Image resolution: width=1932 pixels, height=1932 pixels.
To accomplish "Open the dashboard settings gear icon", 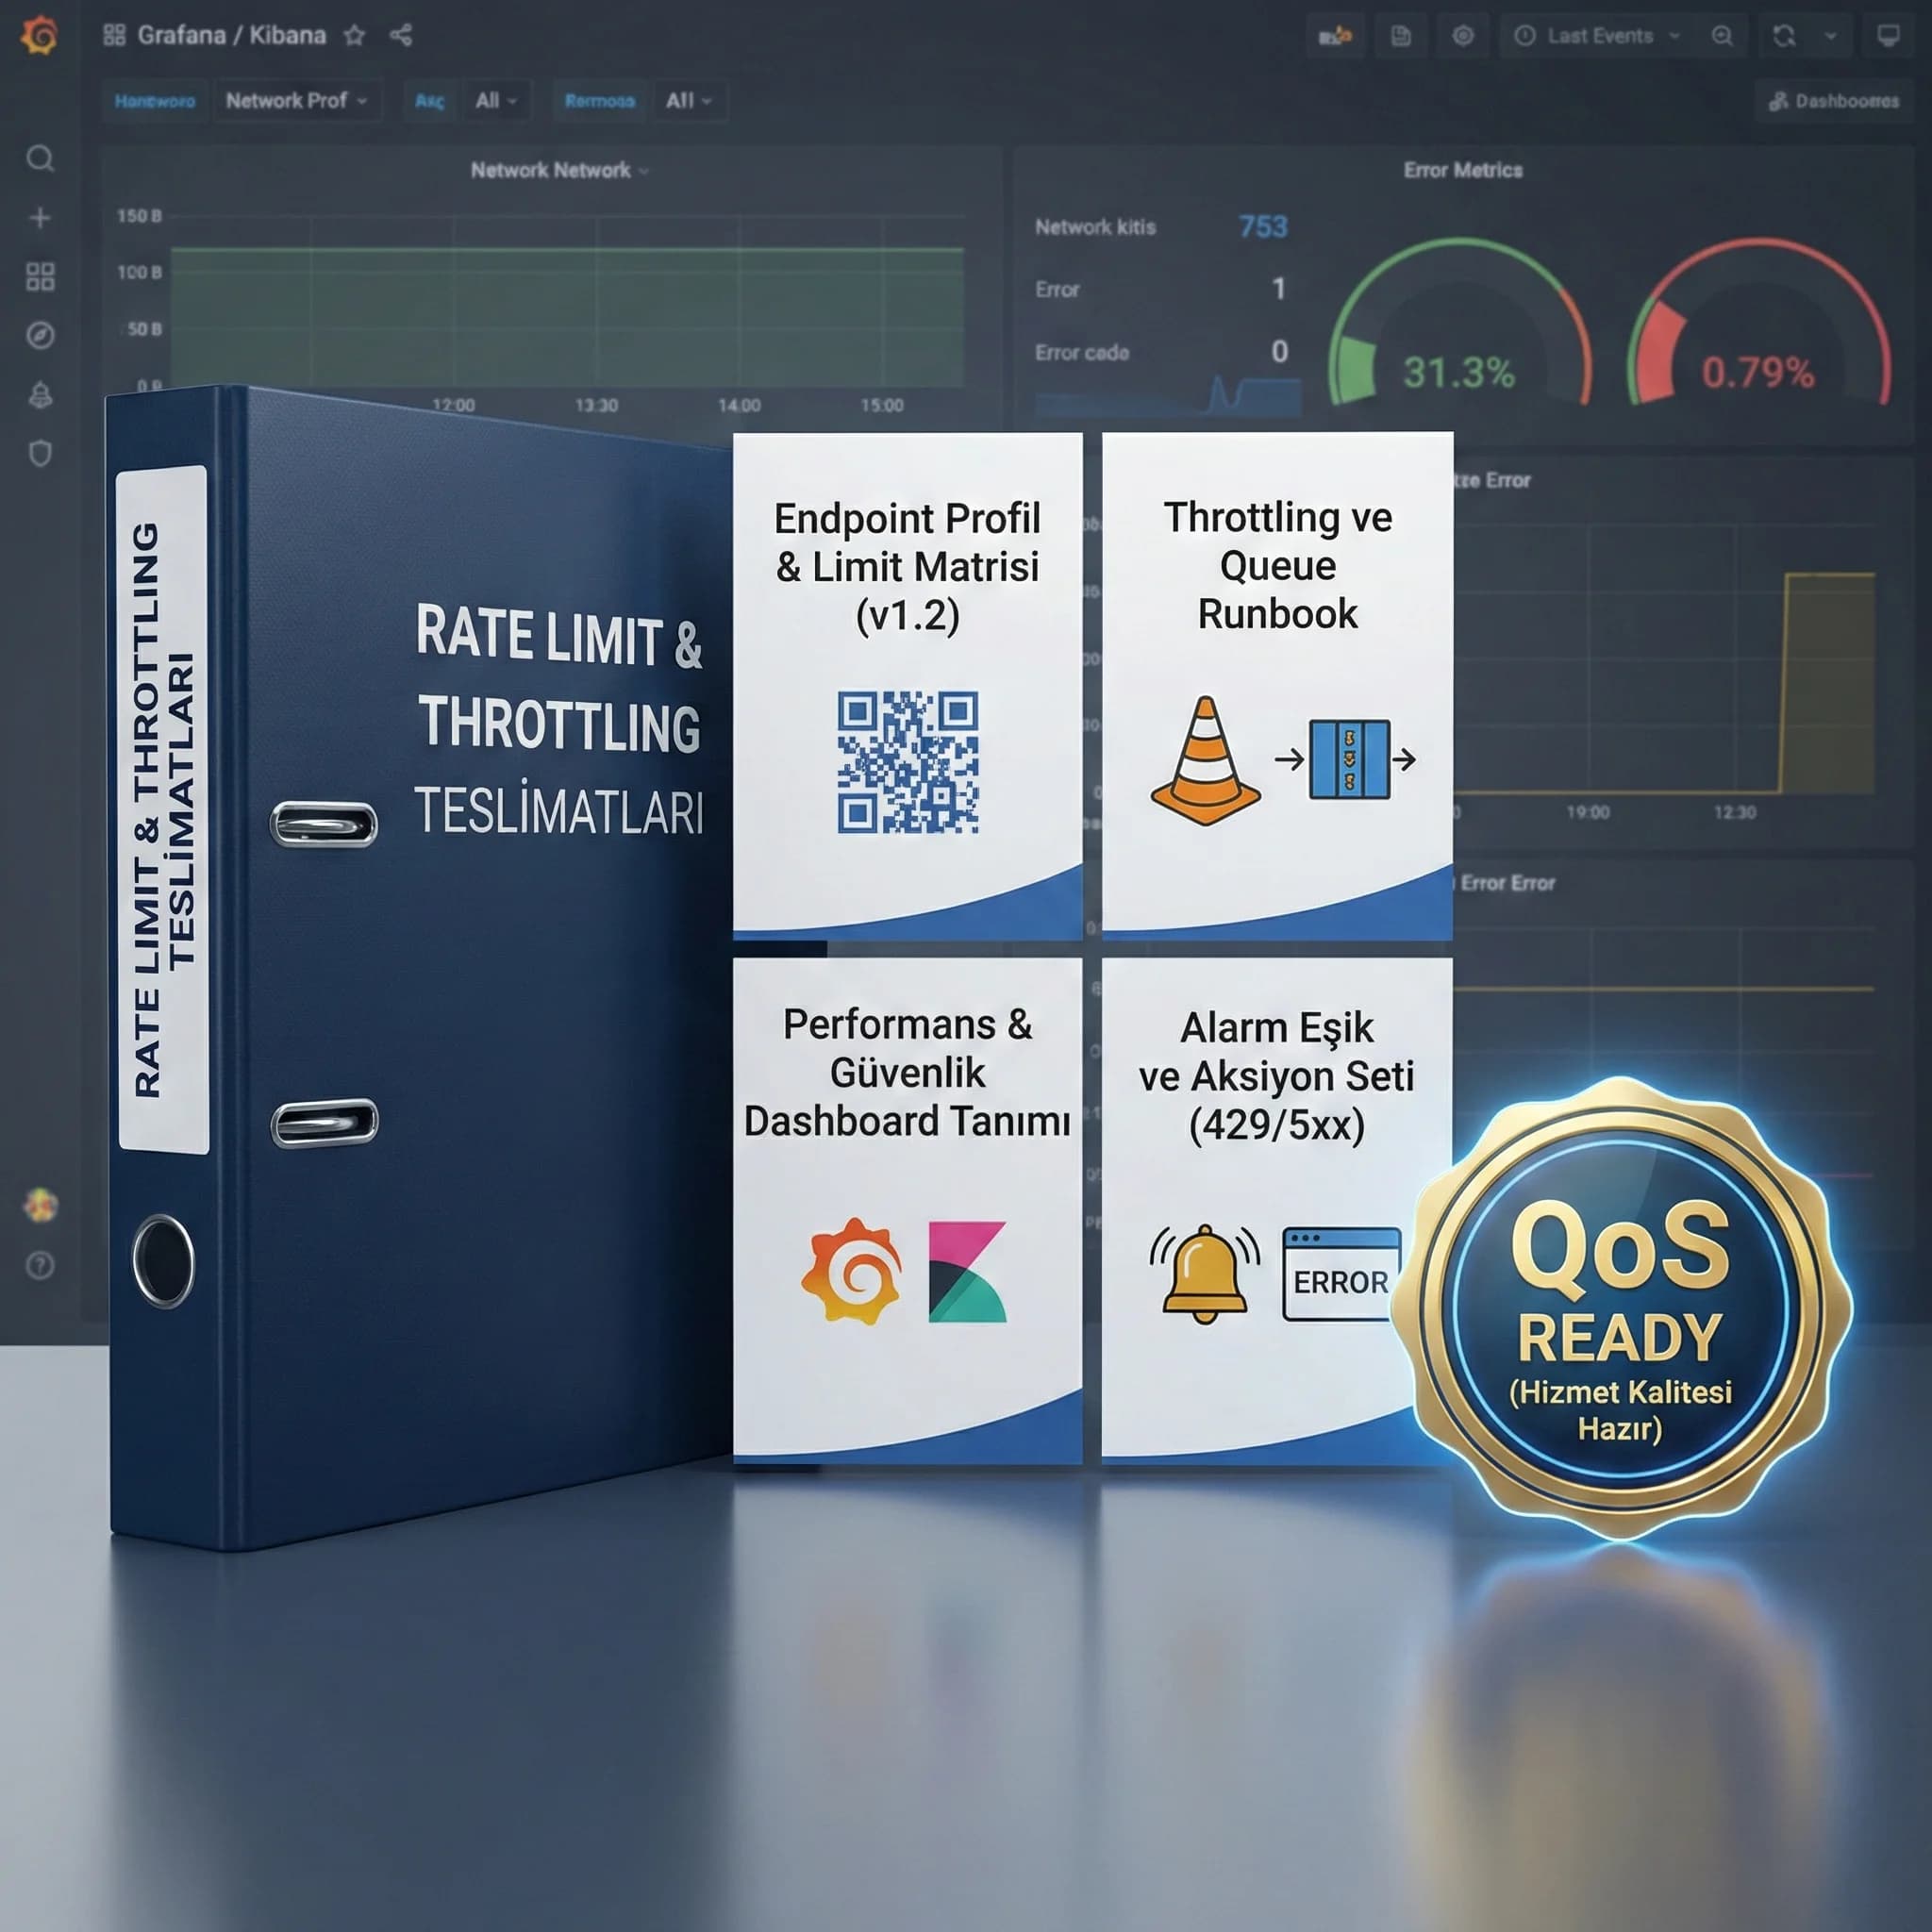I will [1463, 36].
